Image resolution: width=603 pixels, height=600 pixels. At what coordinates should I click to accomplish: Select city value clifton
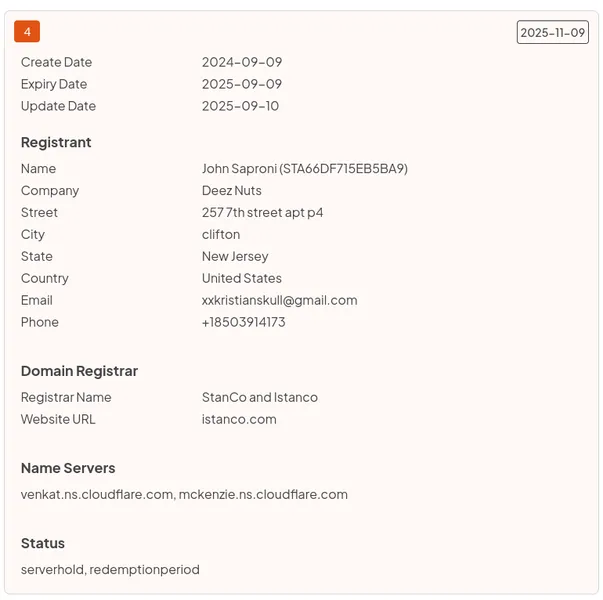click(221, 235)
